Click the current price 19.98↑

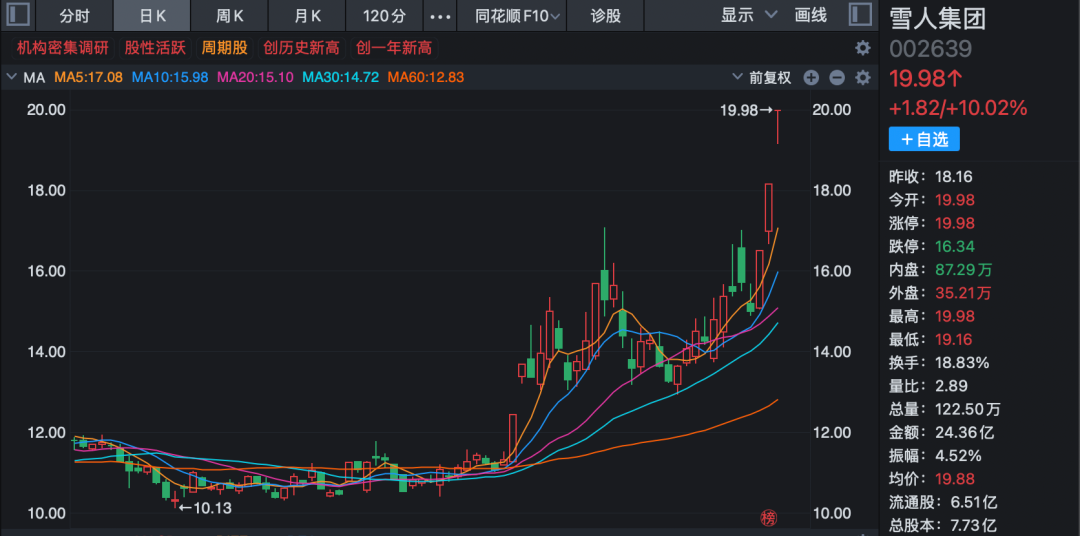tap(926, 79)
